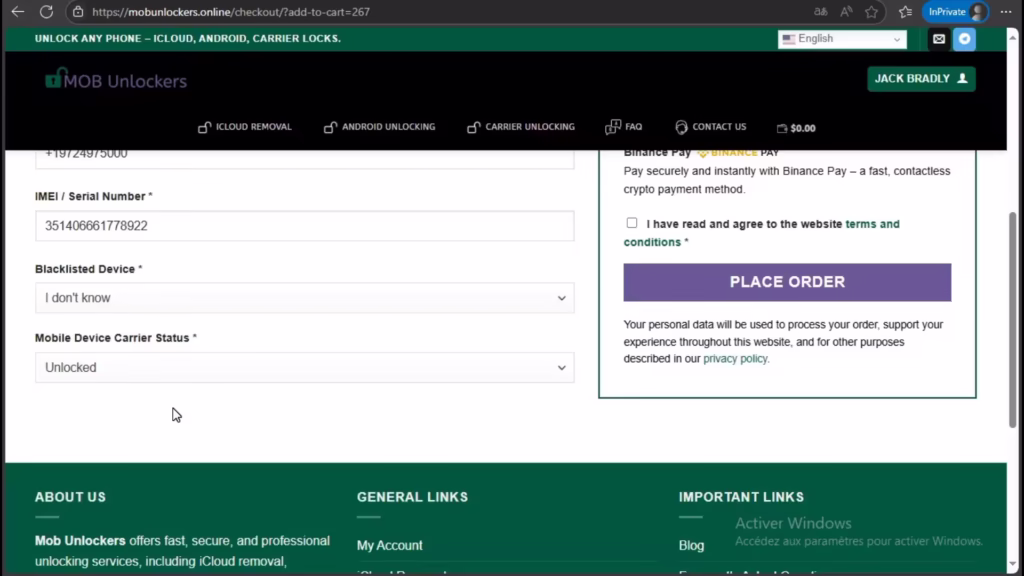
Task: Click the 'ABOUT US' footer heading
Action: tap(71, 497)
